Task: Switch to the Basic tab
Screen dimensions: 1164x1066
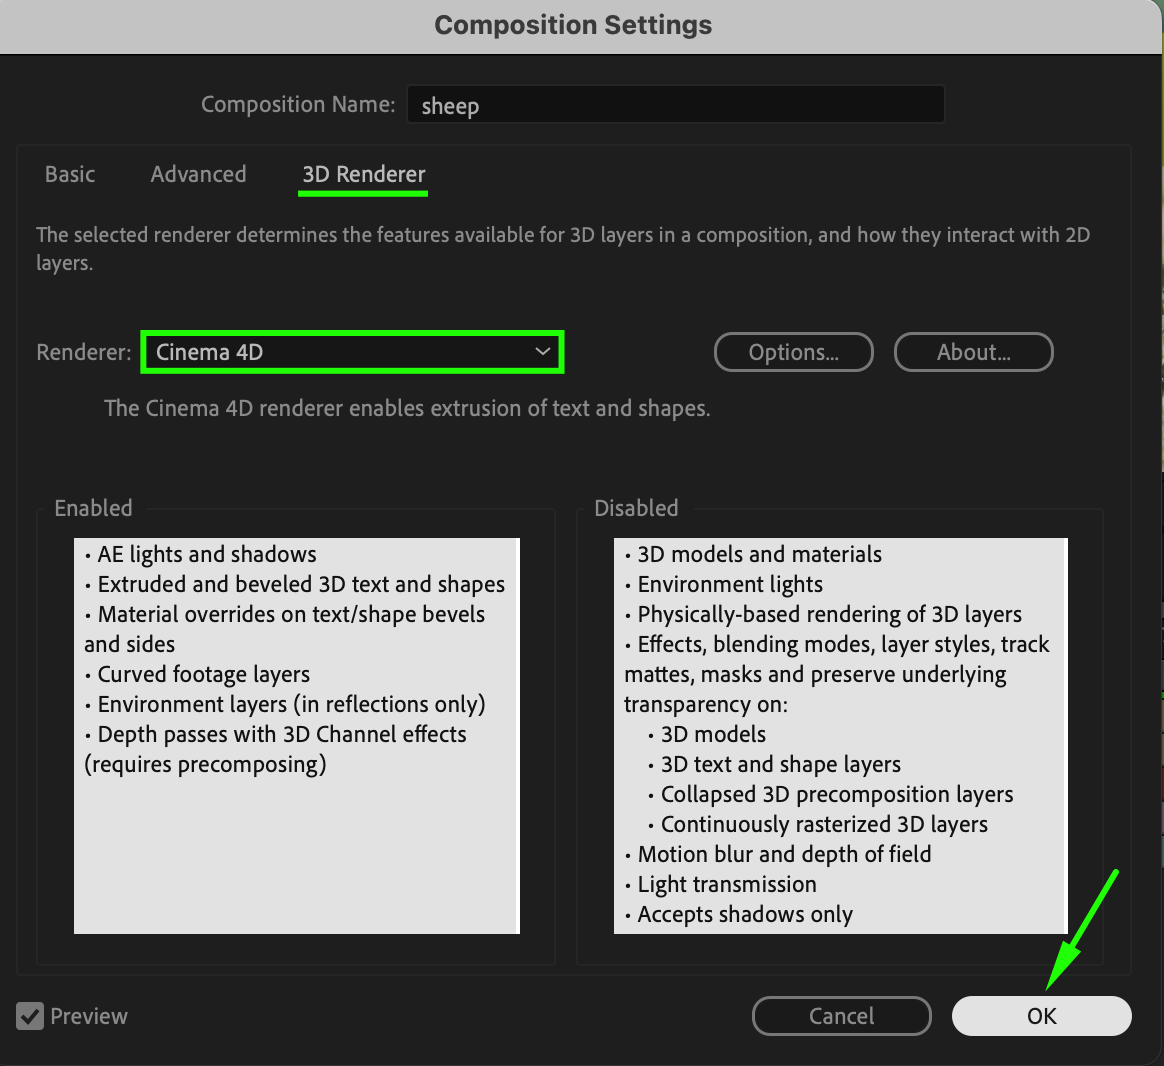Action: point(70,174)
